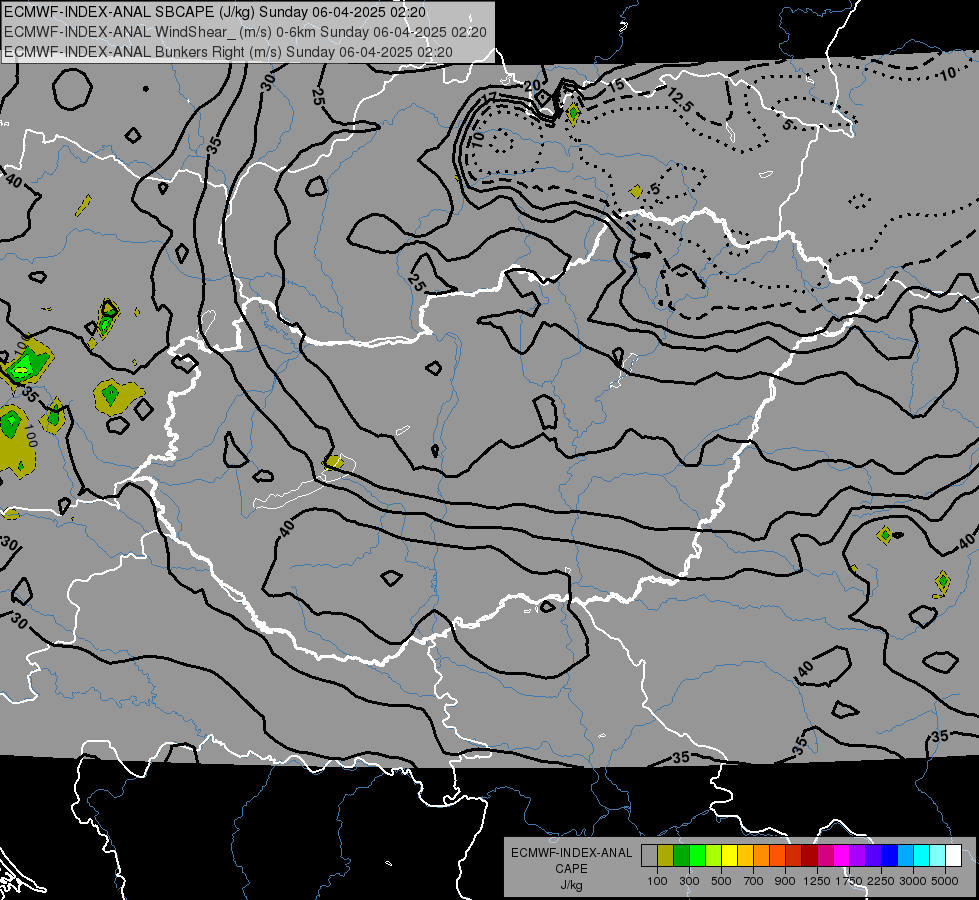
Task: Select the olive swatch in CAPE legend
Action: tap(665, 855)
